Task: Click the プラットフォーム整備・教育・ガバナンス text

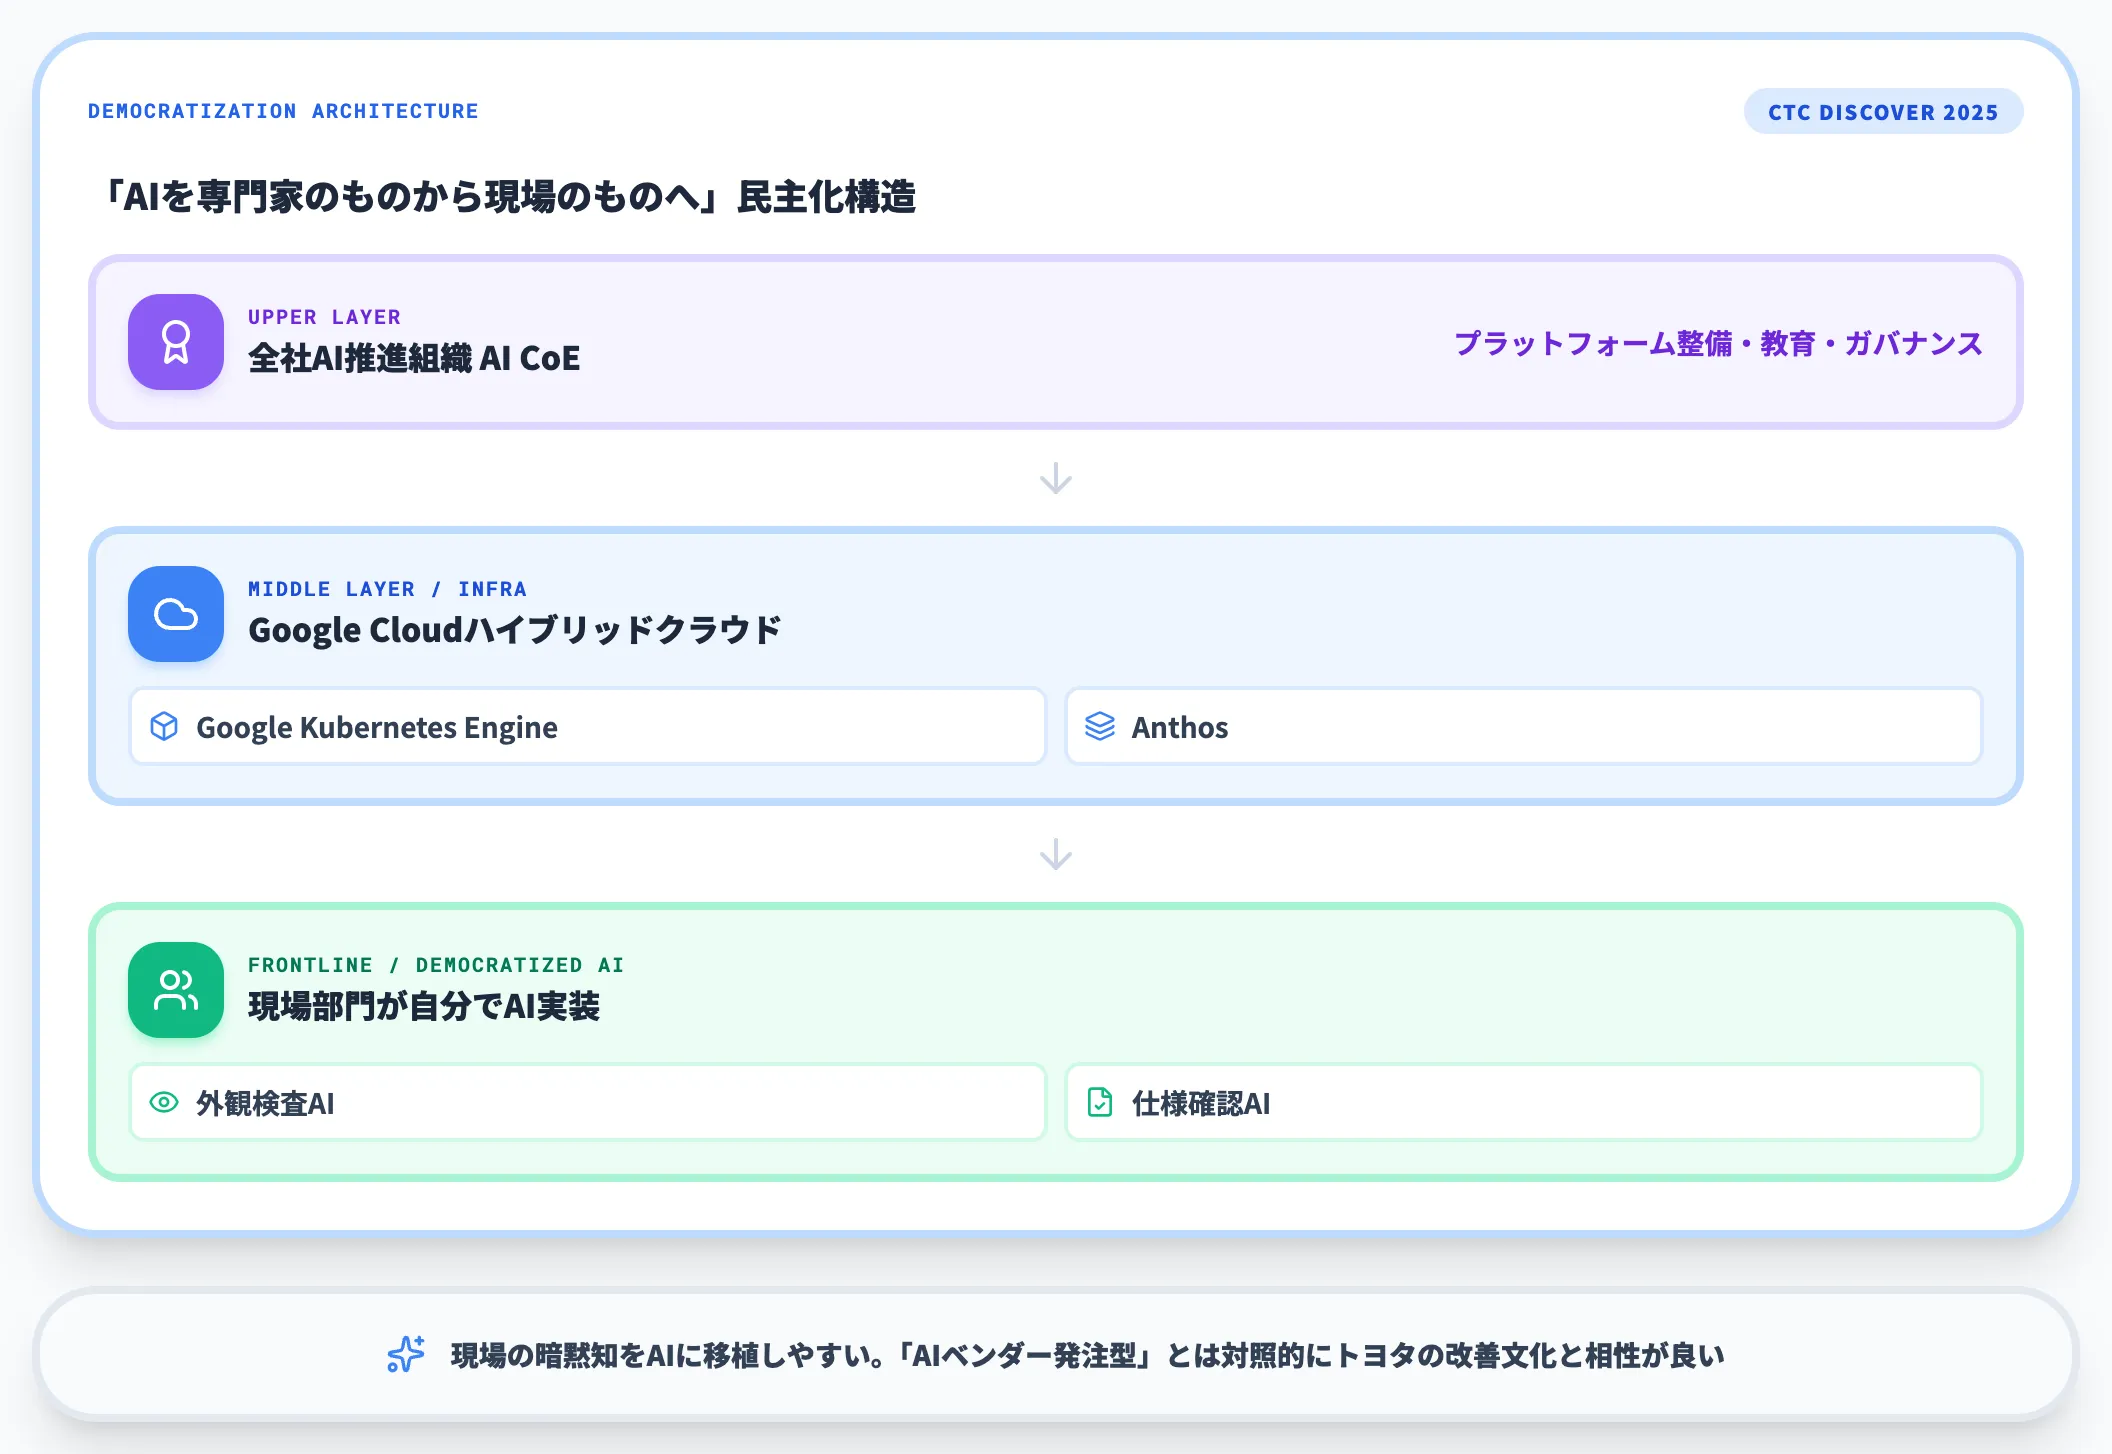Action: pyautogui.click(x=1718, y=343)
